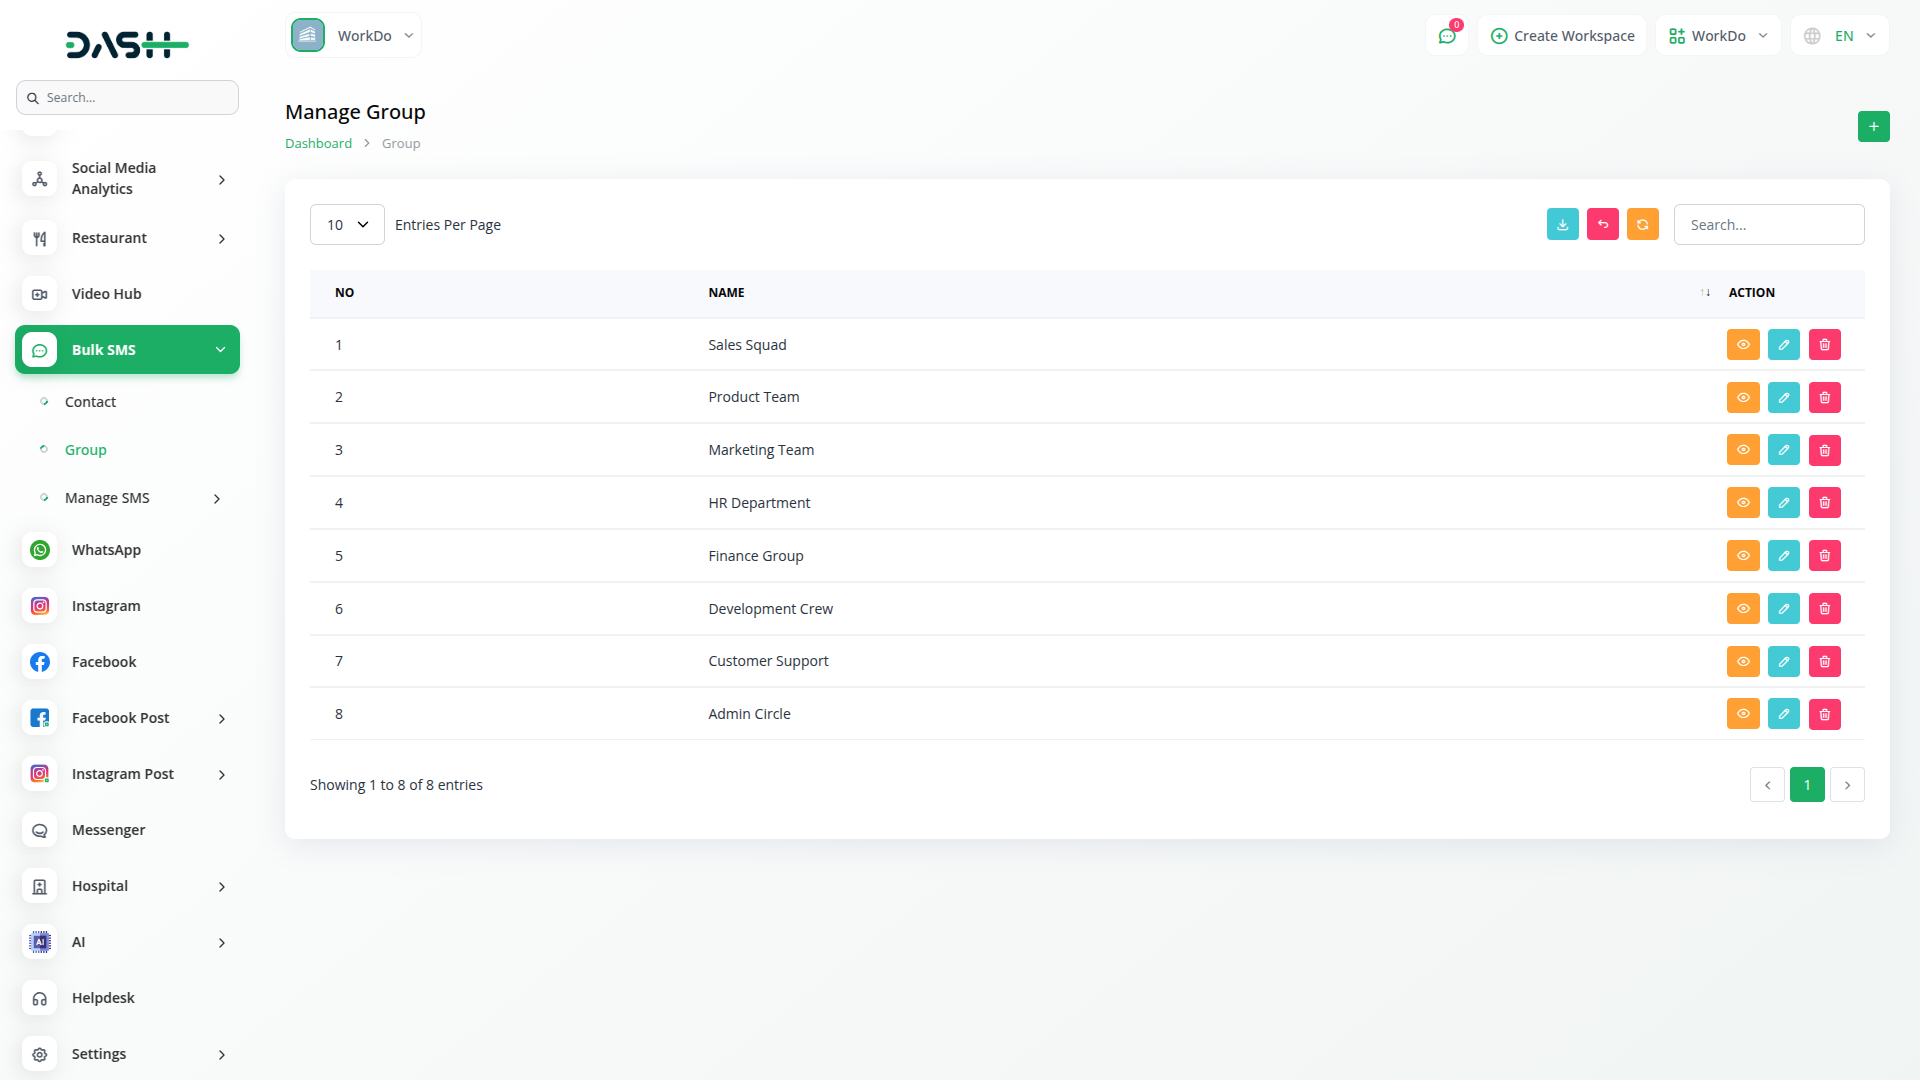Follow the Dashboard breadcrumb link
Screen dimensions: 1920x1080
[x=318, y=144]
